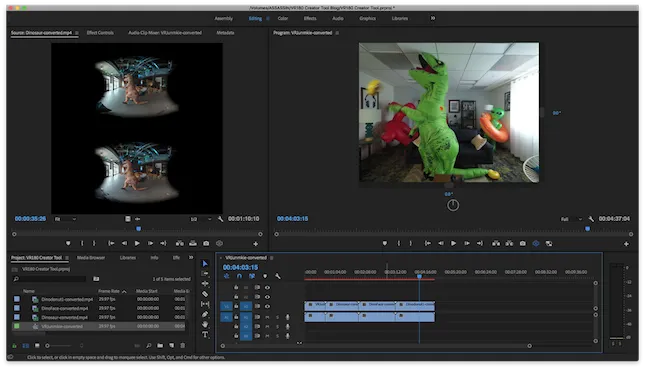Select the Ripple Edit tool
Image resolution: width=645 pixels, height=369 pixels.
click(205, 284)
